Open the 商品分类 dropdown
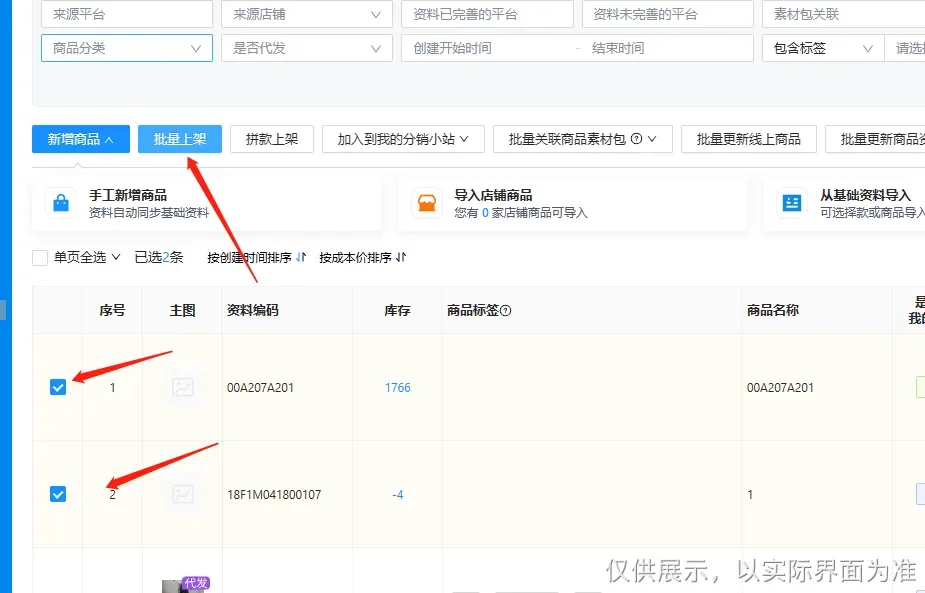 (x=127, y=48)
